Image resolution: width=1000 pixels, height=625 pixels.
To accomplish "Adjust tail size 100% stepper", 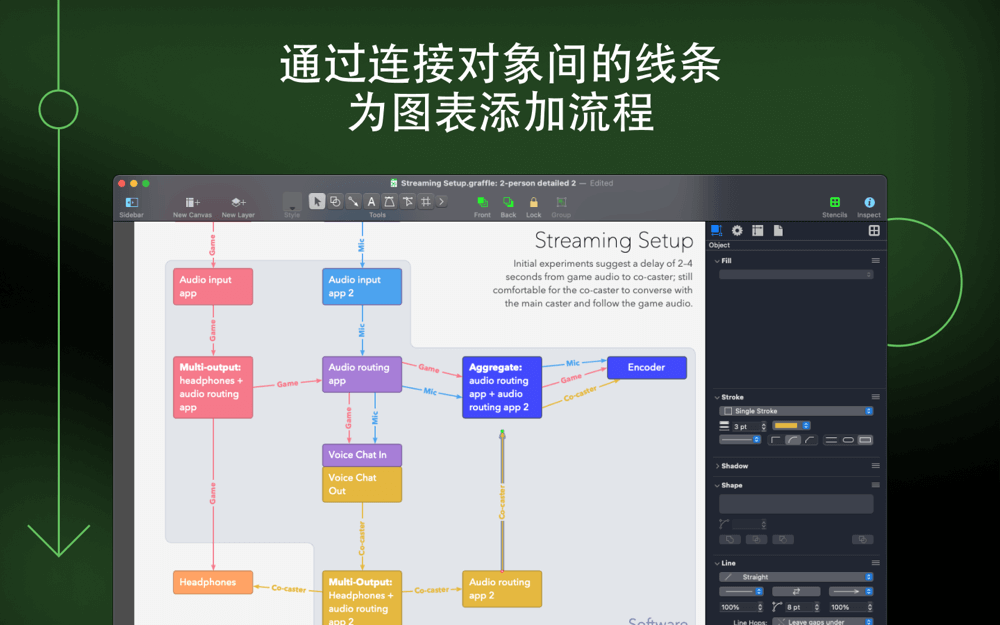I will (760, 607).
